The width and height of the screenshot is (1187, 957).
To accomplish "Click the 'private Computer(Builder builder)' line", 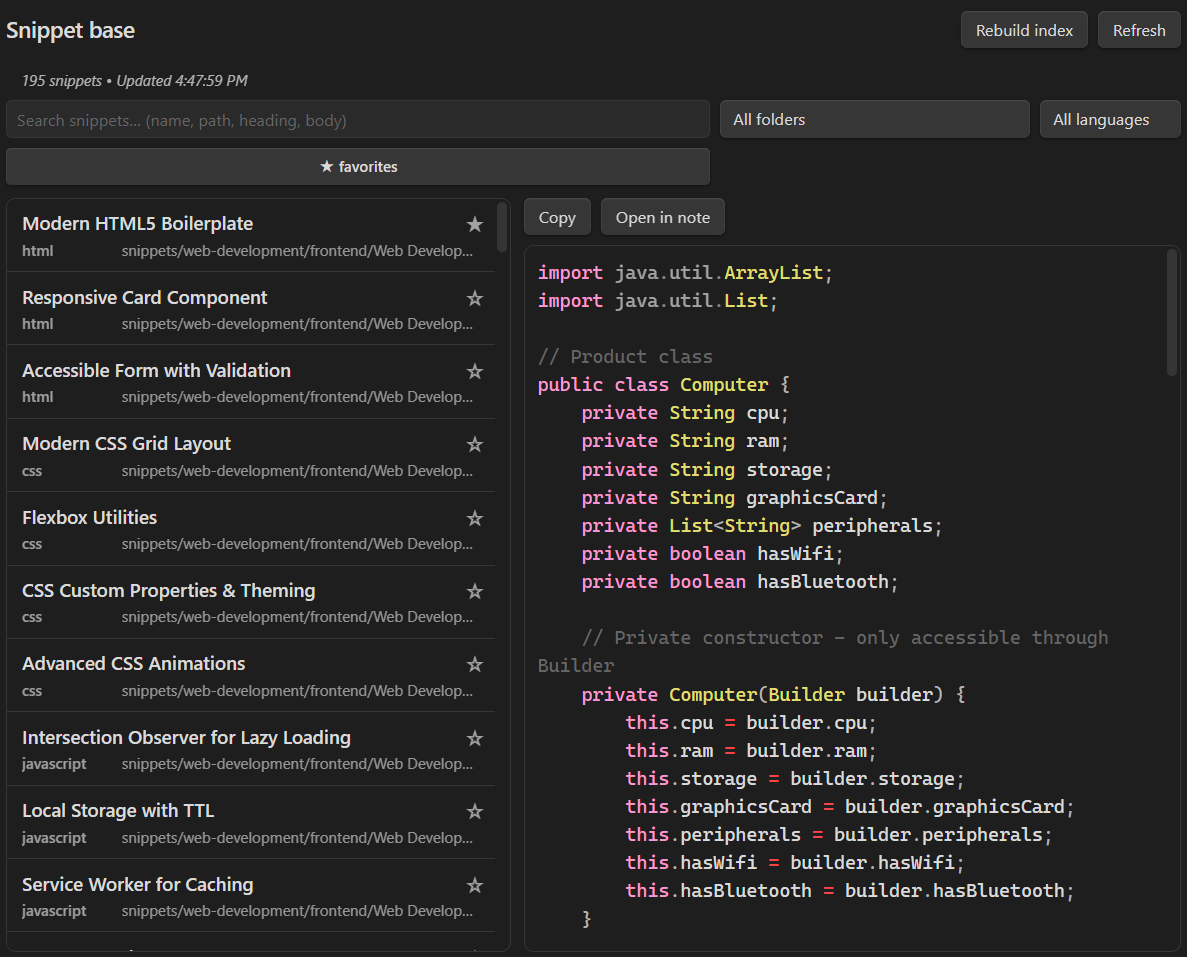I will pos(773,694).
